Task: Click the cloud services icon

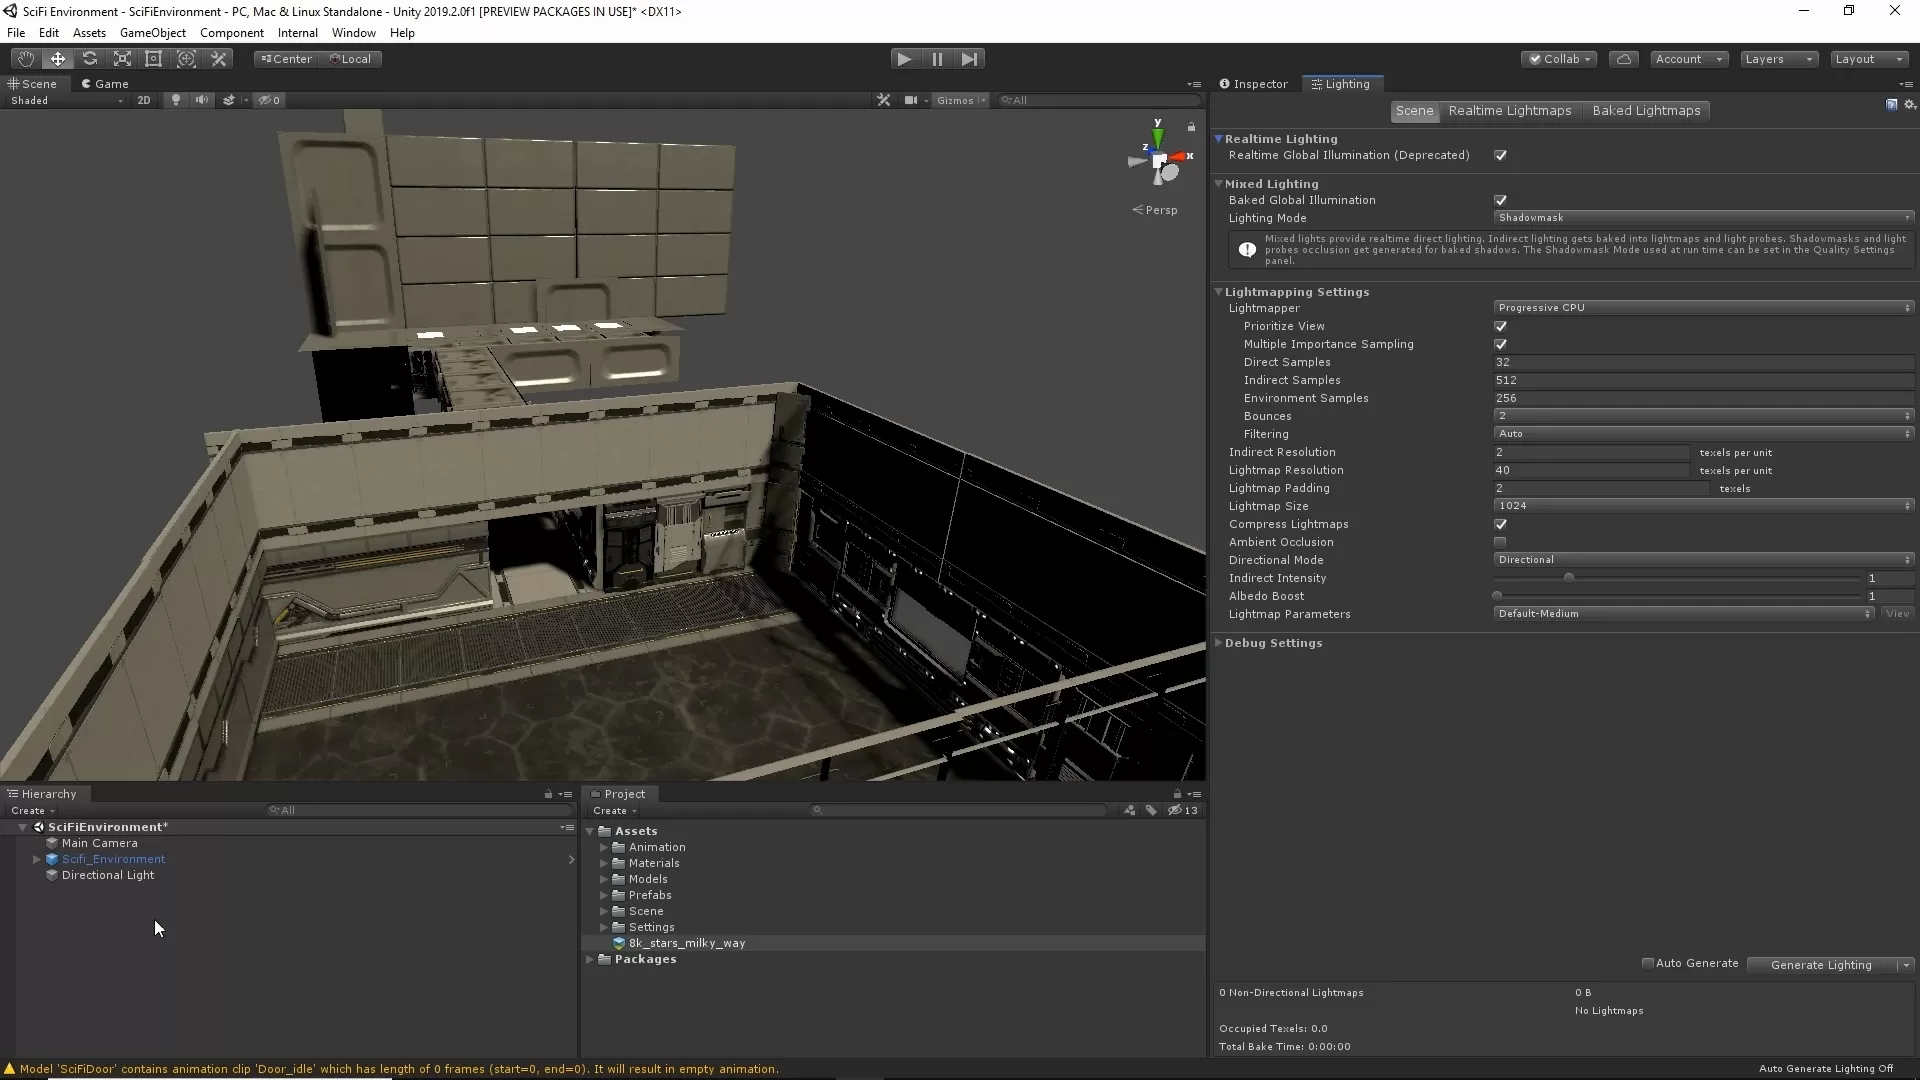Action: [1623, 59]
